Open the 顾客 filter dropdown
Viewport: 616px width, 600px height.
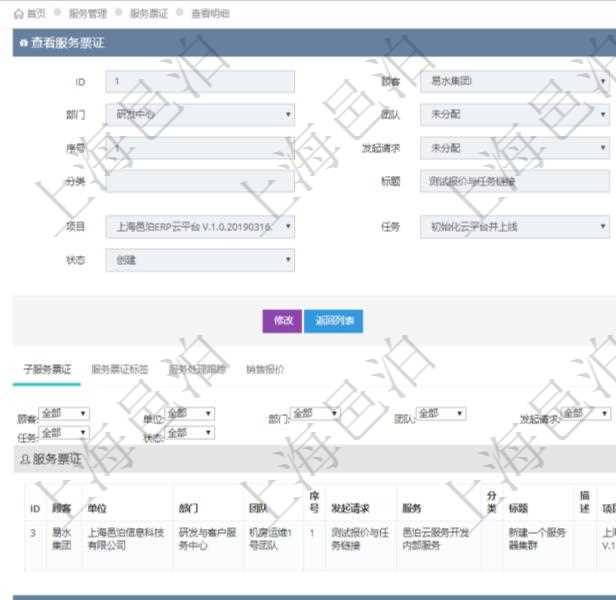(x=64, y=413)
